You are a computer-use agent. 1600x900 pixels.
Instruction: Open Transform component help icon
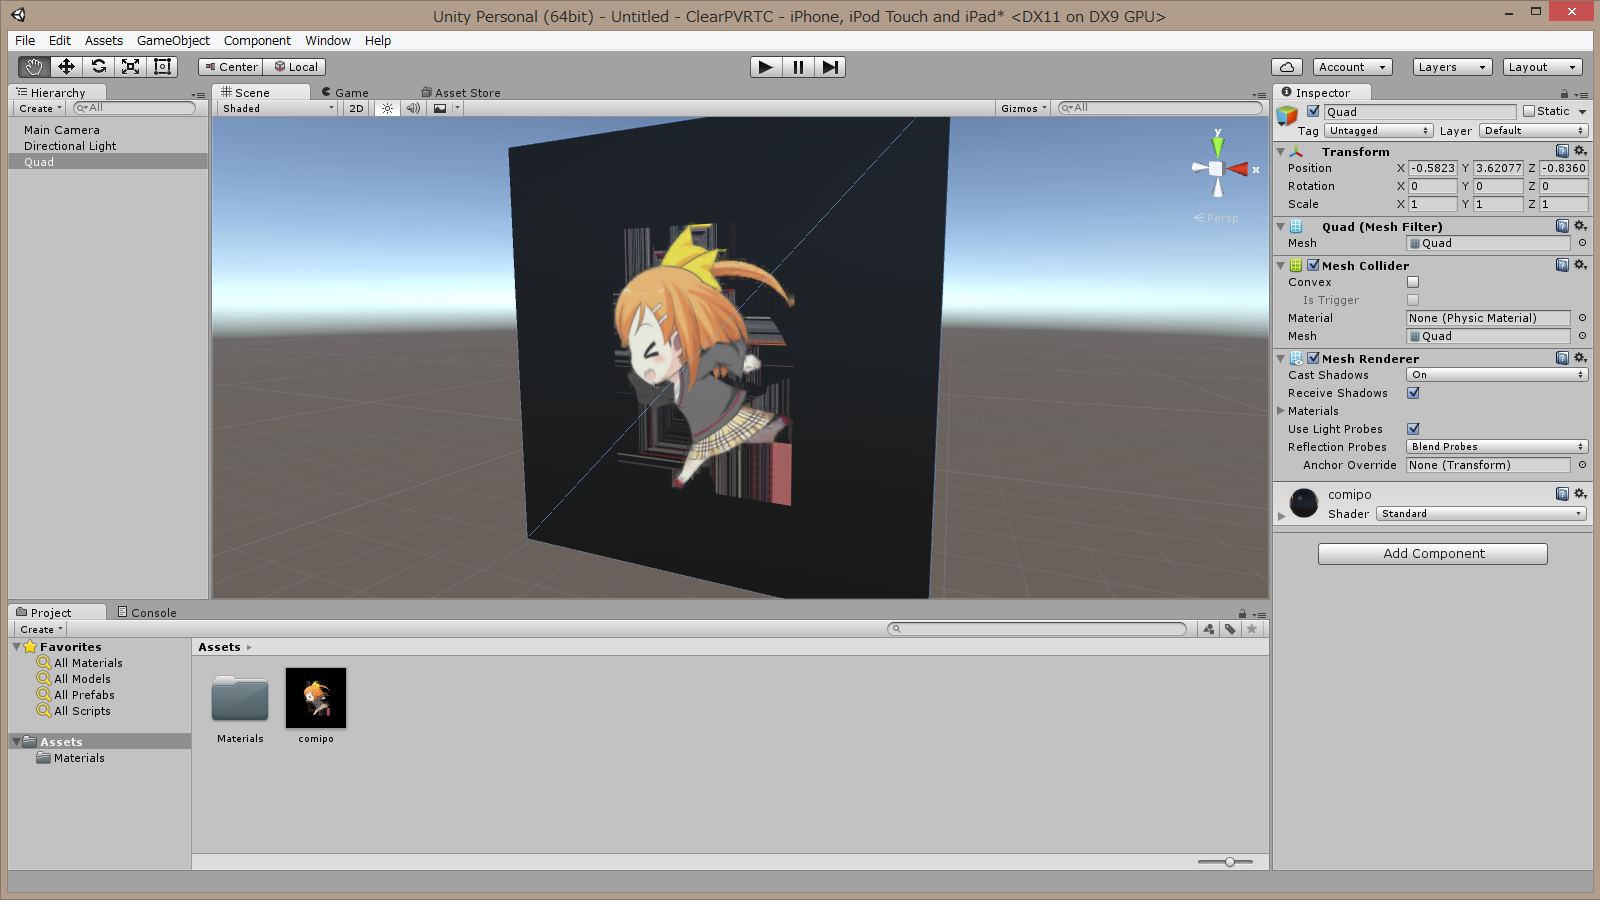coord(1562,151)
